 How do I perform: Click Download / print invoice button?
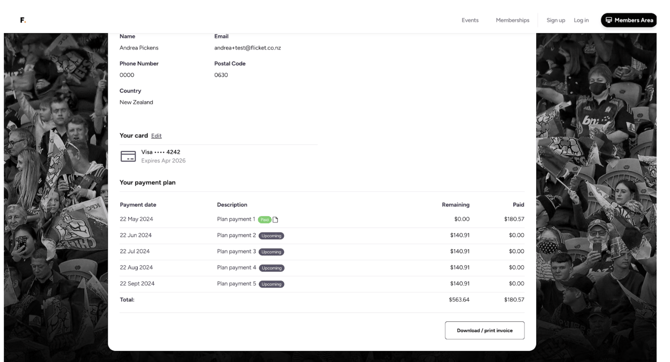coord(485,330)
